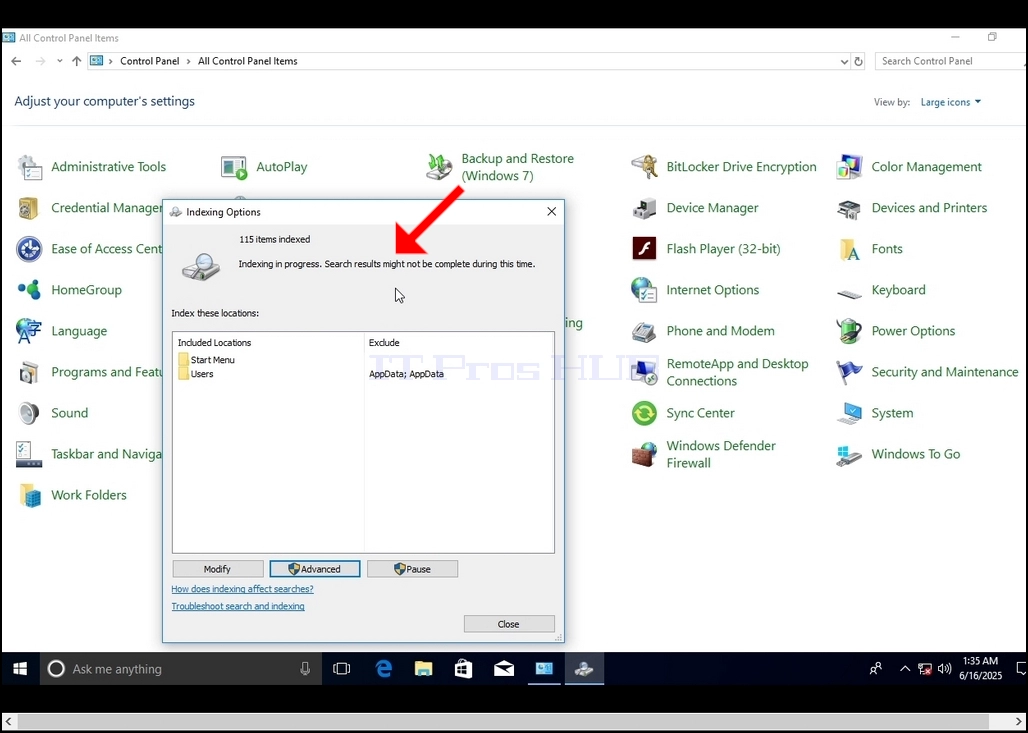Click Control Panel breadcrumb in address bar

click(x=149, y=61)
